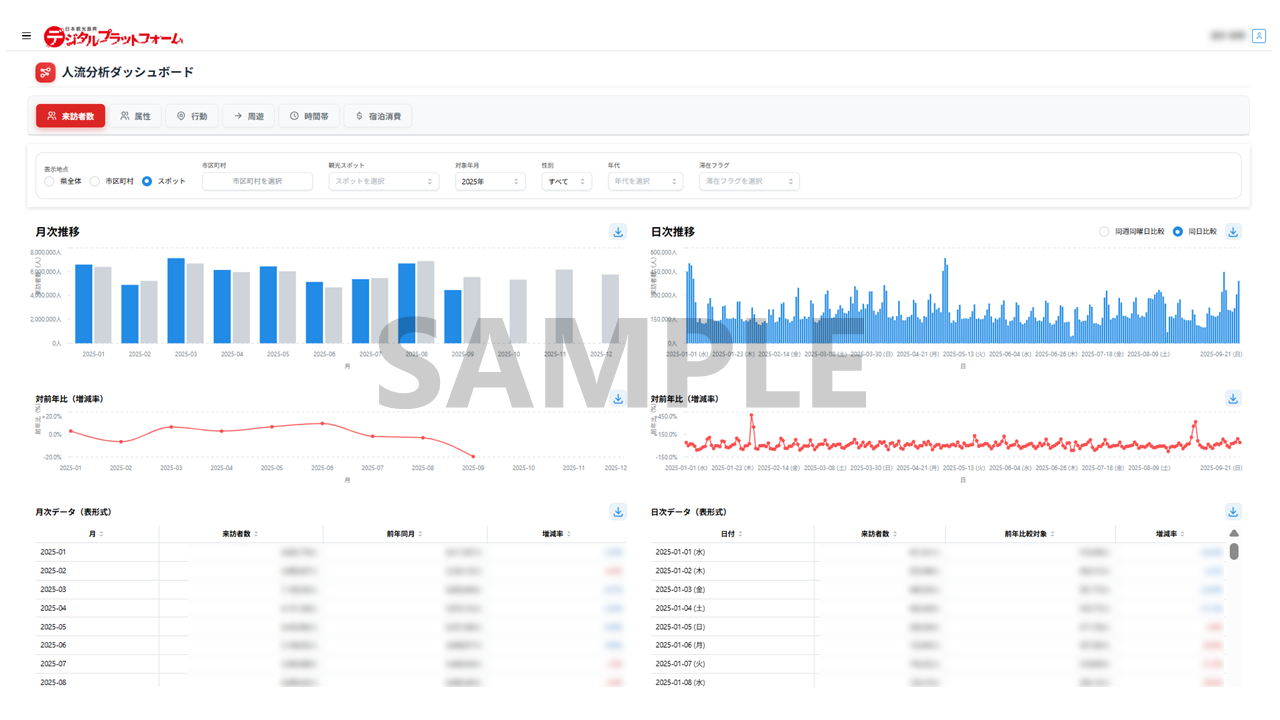Download the monthly 対前年比 line chart
The width and height of the screenshot is (1280, 720).
click(618, 399)
